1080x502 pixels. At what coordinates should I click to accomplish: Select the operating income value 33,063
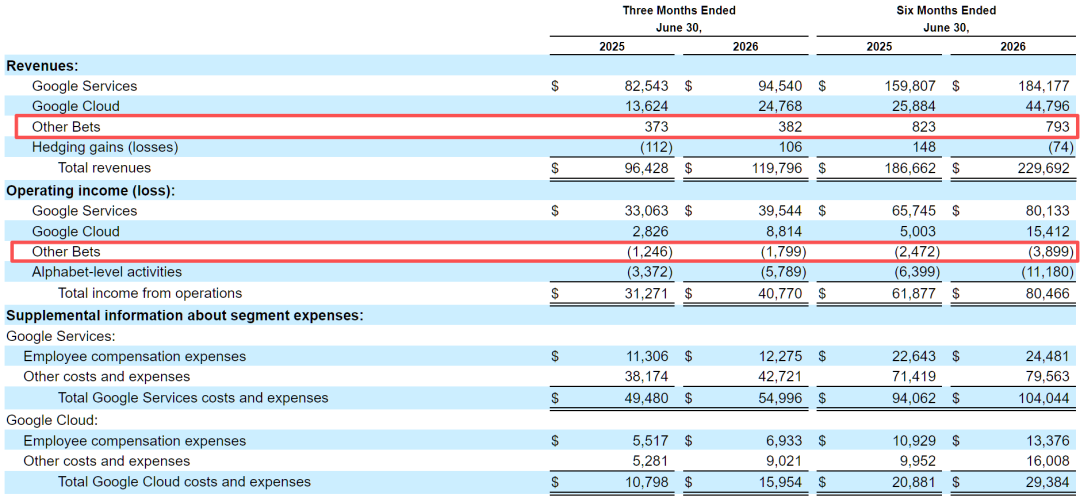point(645,211)
